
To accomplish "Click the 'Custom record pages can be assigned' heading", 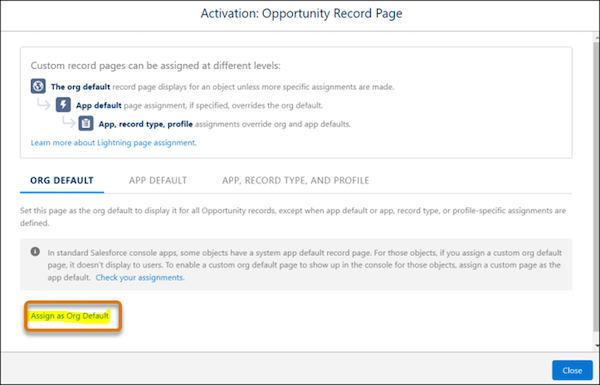I will [x=155, y=65].
